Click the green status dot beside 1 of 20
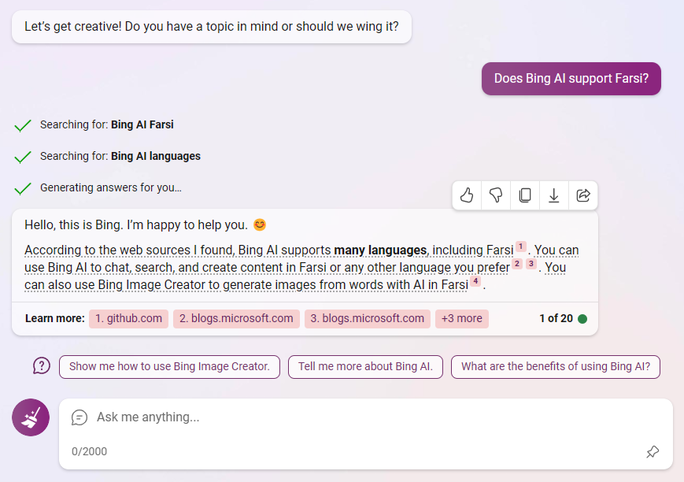Viewport: 684px width, 482px height. [582, 319]
